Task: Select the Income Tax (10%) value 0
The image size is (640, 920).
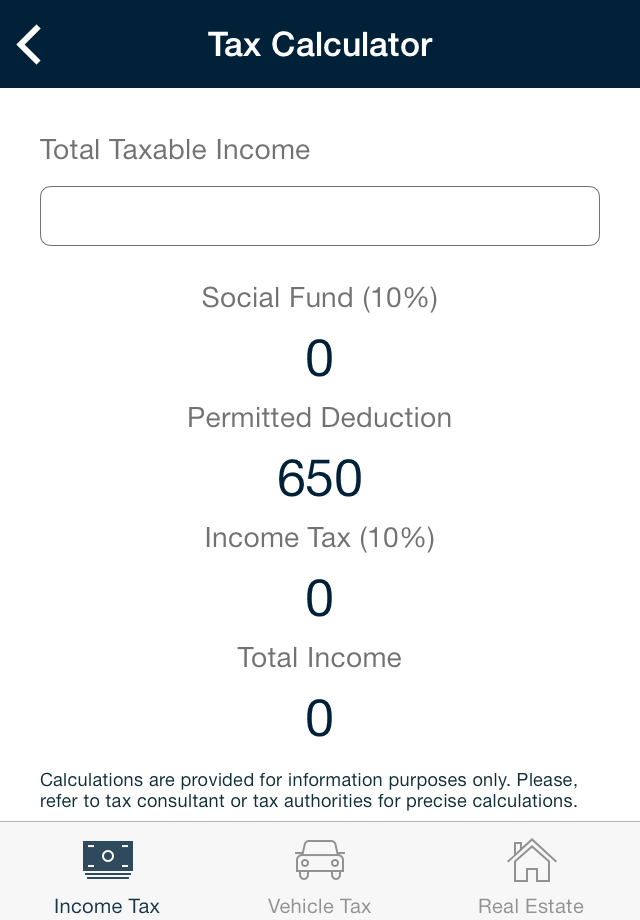Action: point(320,598)
